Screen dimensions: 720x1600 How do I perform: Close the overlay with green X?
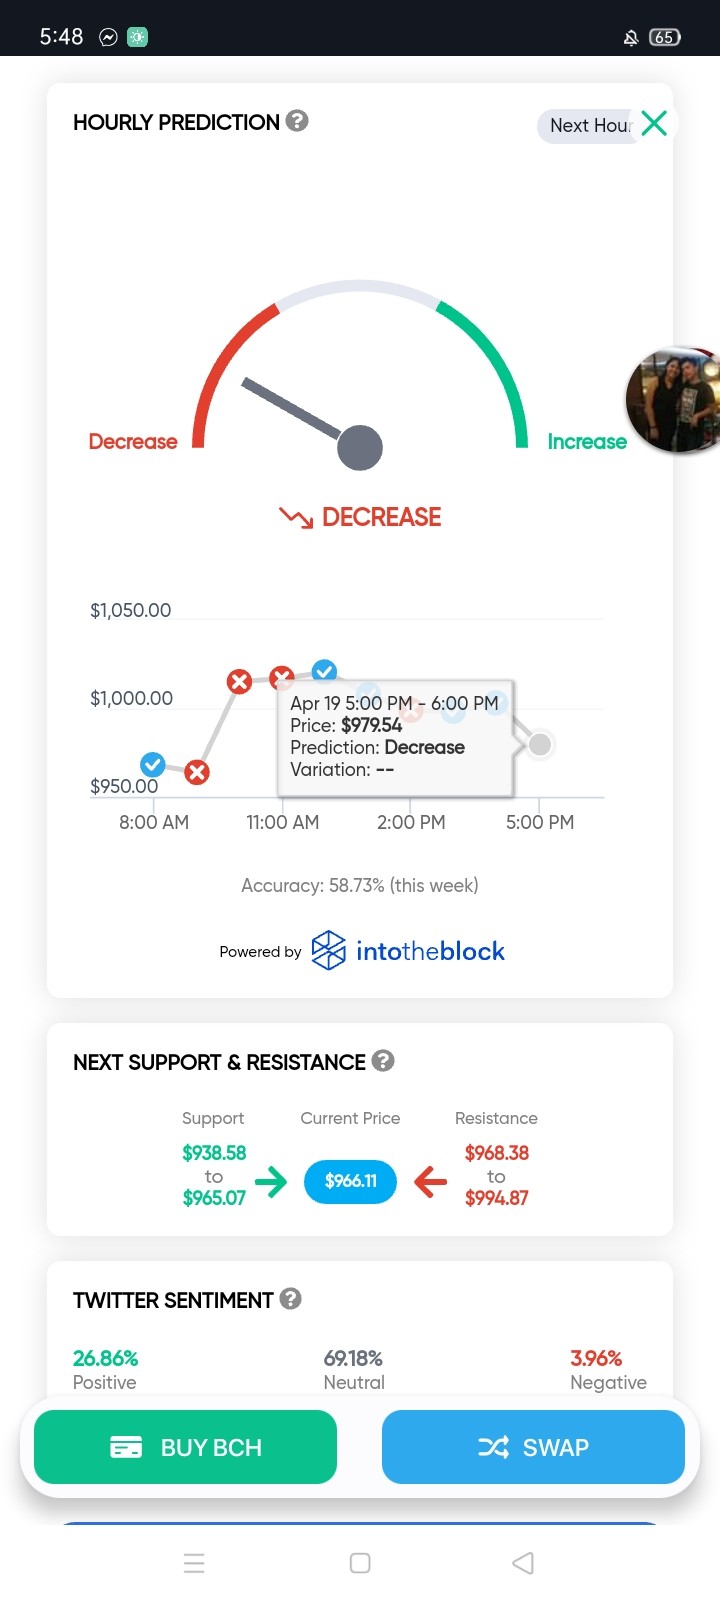(x=654, y=123)
